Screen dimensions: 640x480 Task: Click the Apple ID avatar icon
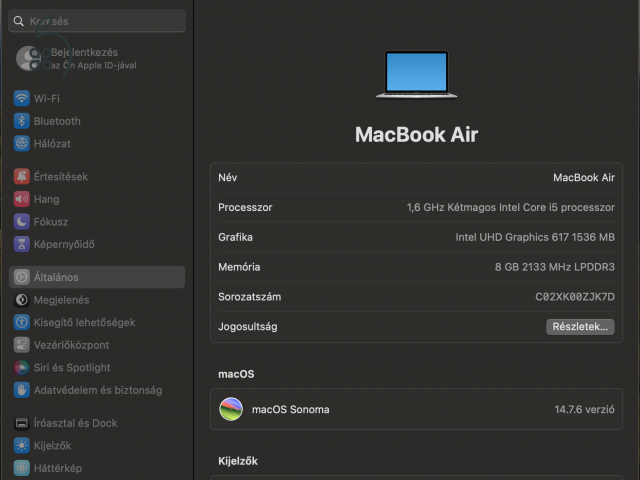click(x=29, y=58)
